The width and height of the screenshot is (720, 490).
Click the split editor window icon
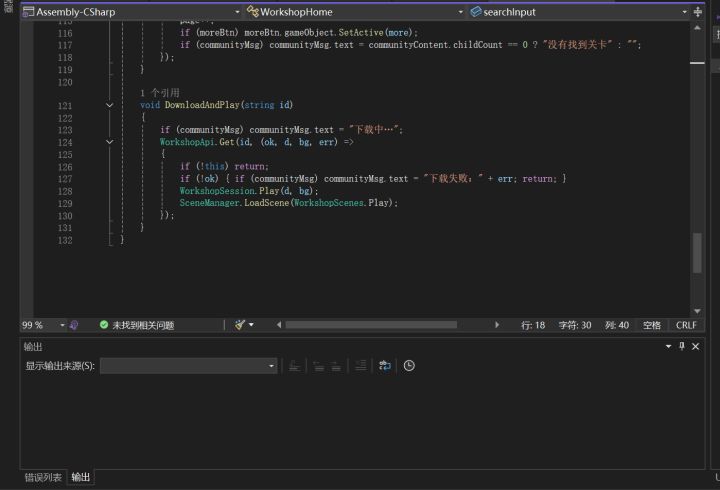(x=698, y=12)
